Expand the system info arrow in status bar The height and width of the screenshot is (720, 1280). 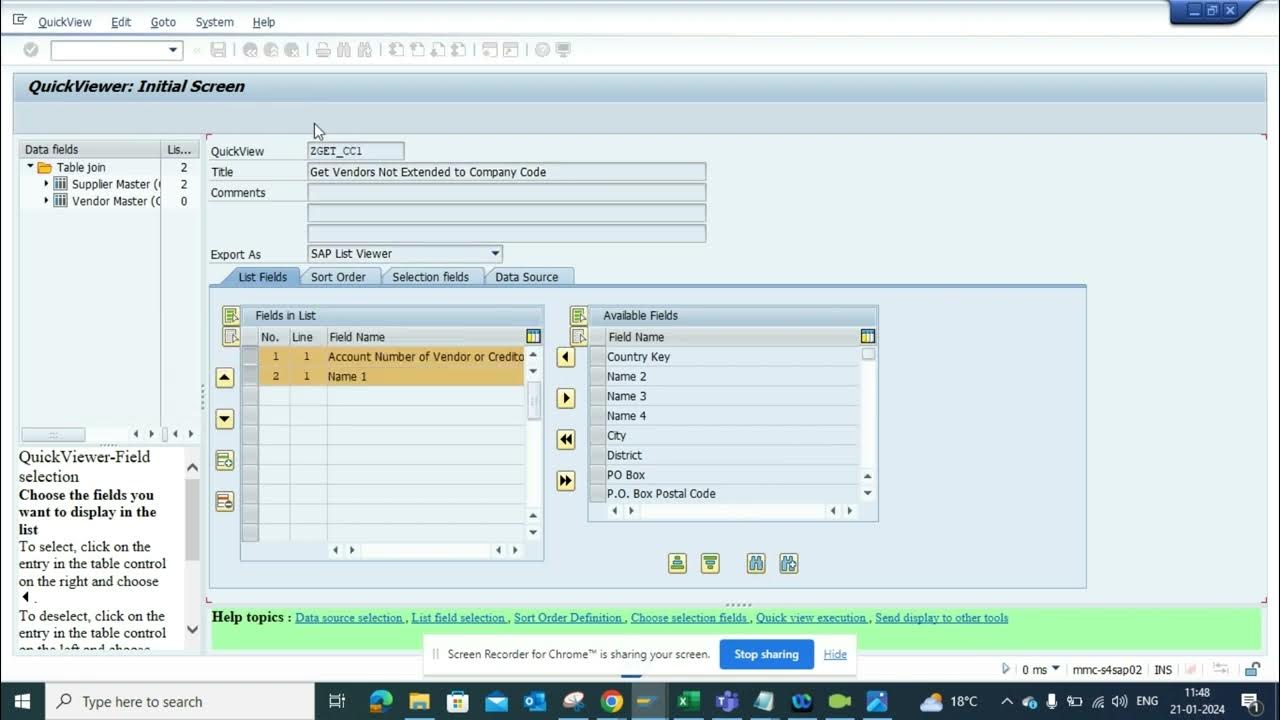[x=1006, y=669]
